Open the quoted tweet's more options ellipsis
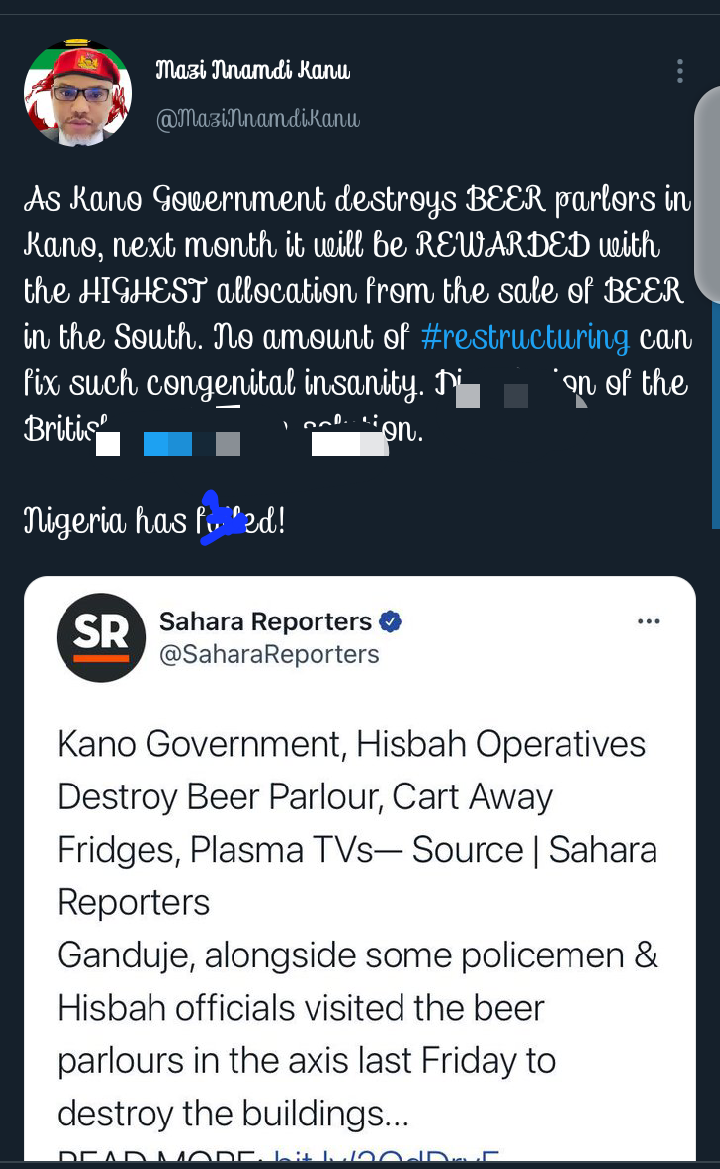This screenshot has height=1169, width=720. 648,621
